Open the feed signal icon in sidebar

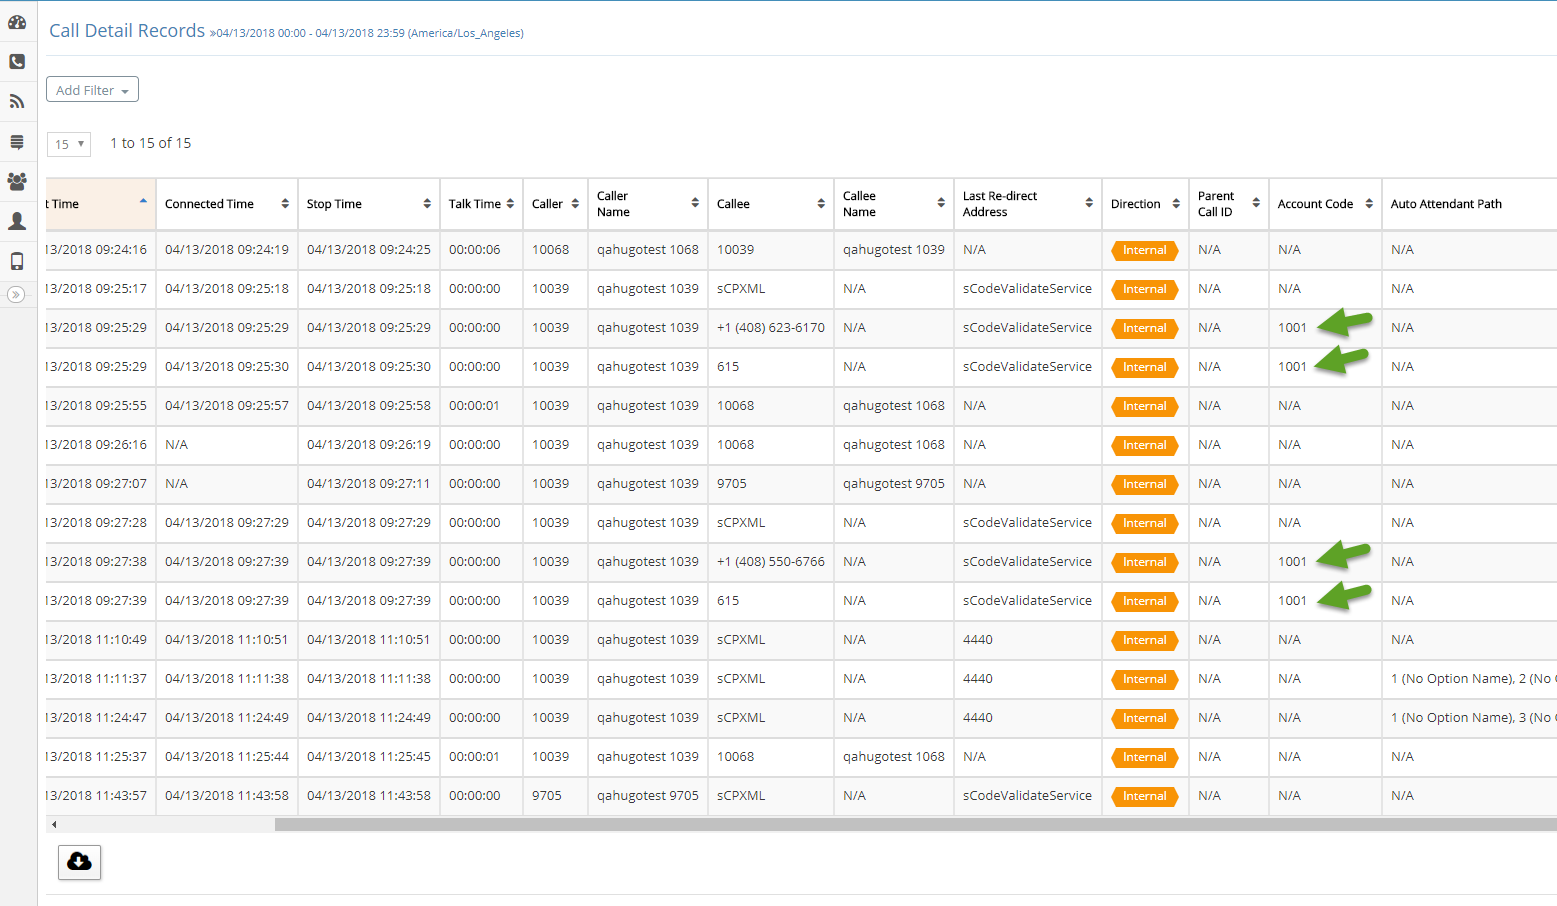(x=17, y=101)
